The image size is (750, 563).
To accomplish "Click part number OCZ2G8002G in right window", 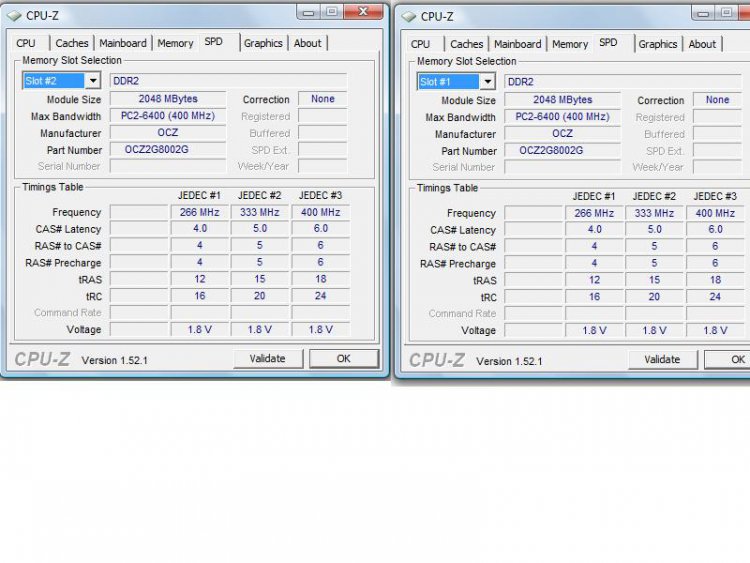I will (x=562, y=150).
